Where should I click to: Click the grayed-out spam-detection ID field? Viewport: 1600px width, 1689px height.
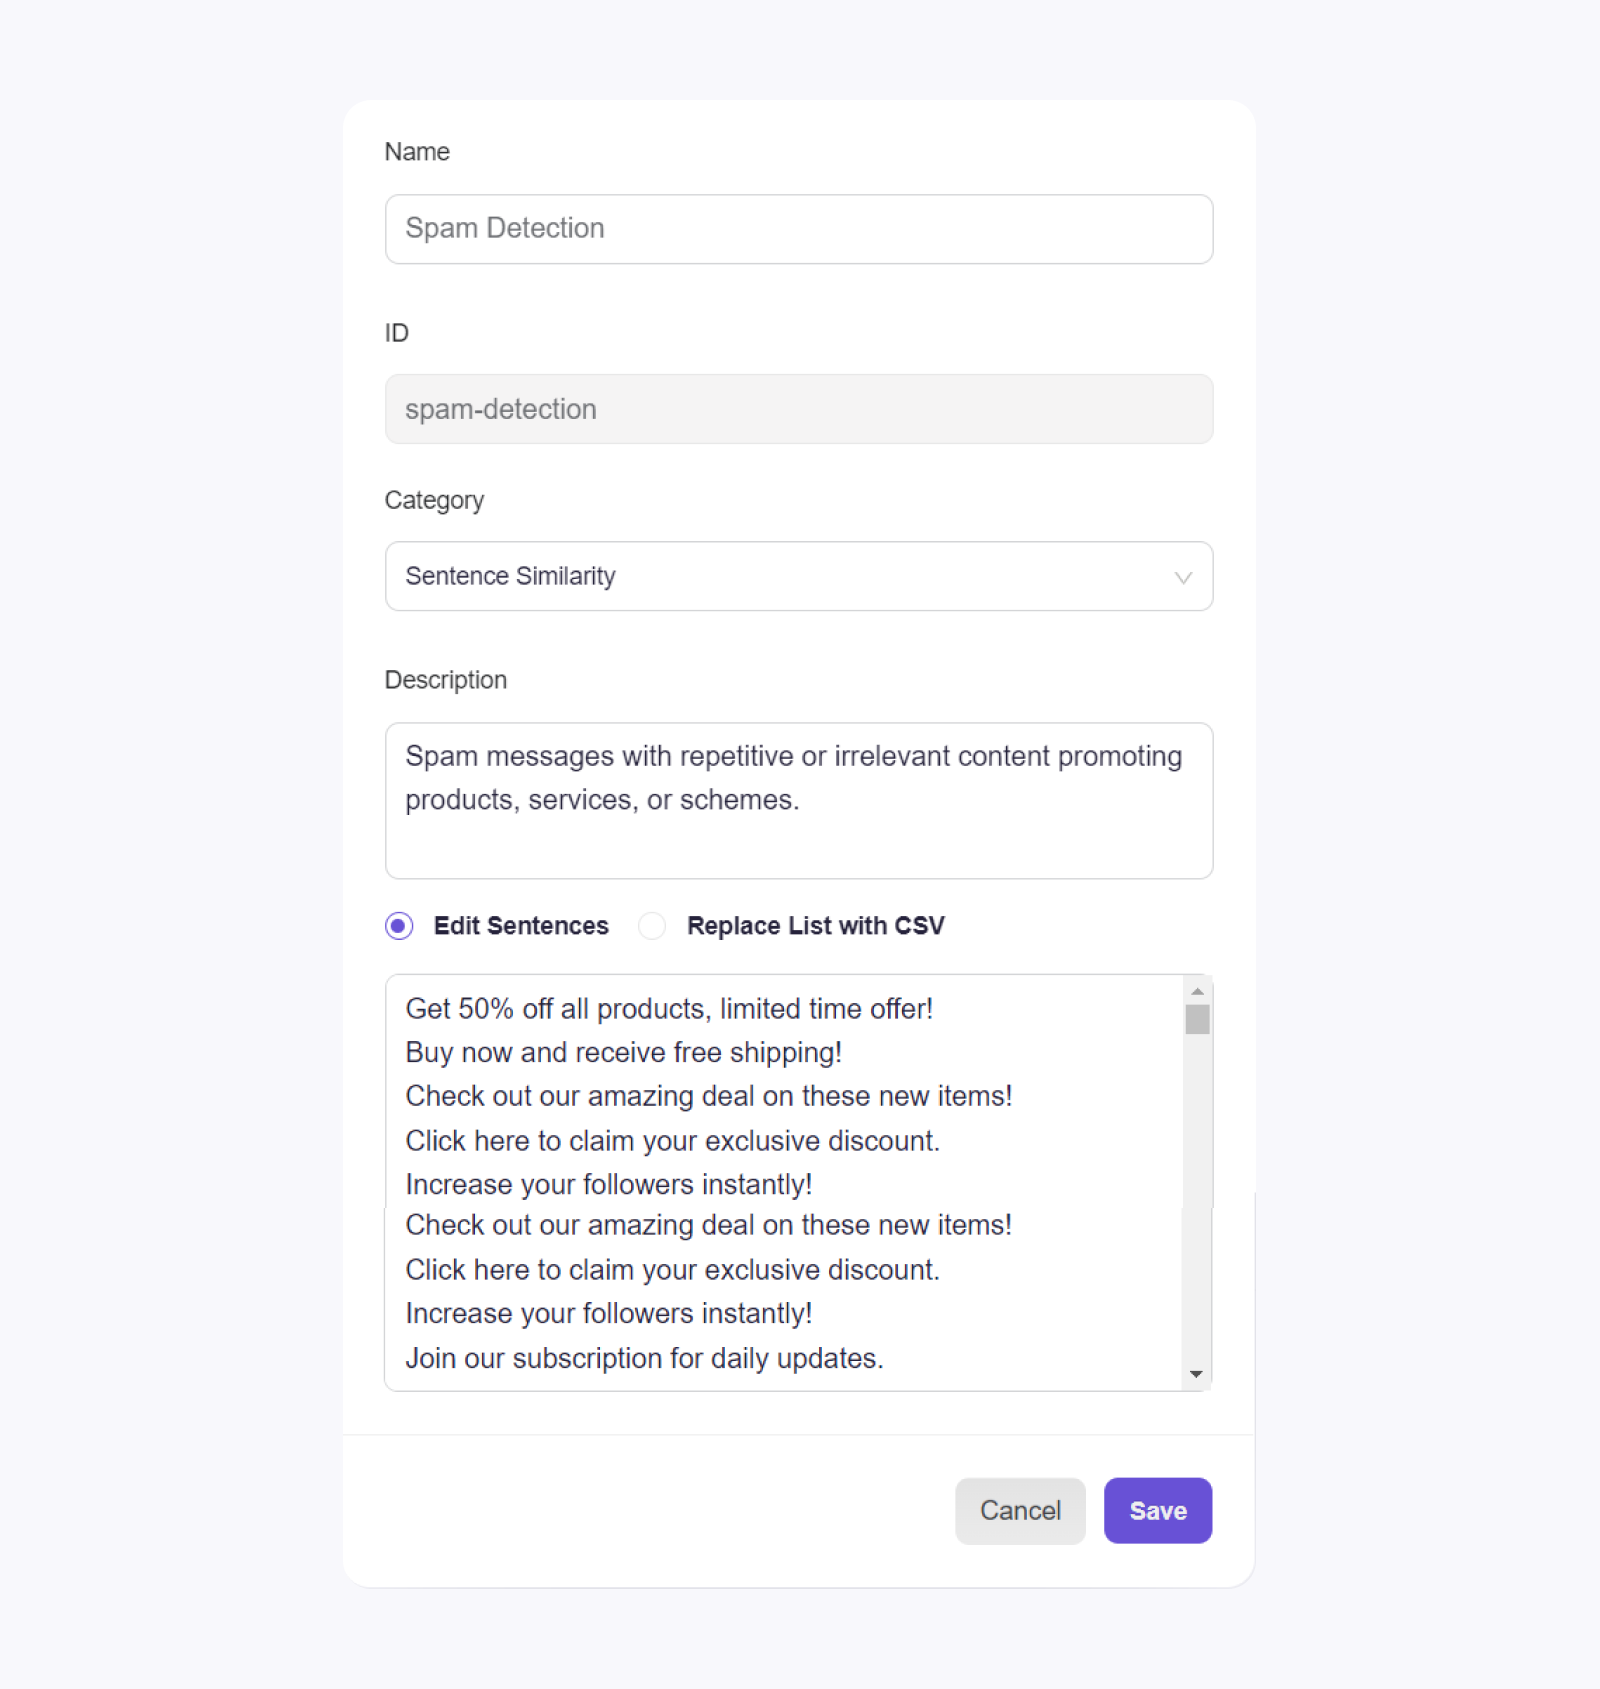pyautogui.click(x=798, y=409)
